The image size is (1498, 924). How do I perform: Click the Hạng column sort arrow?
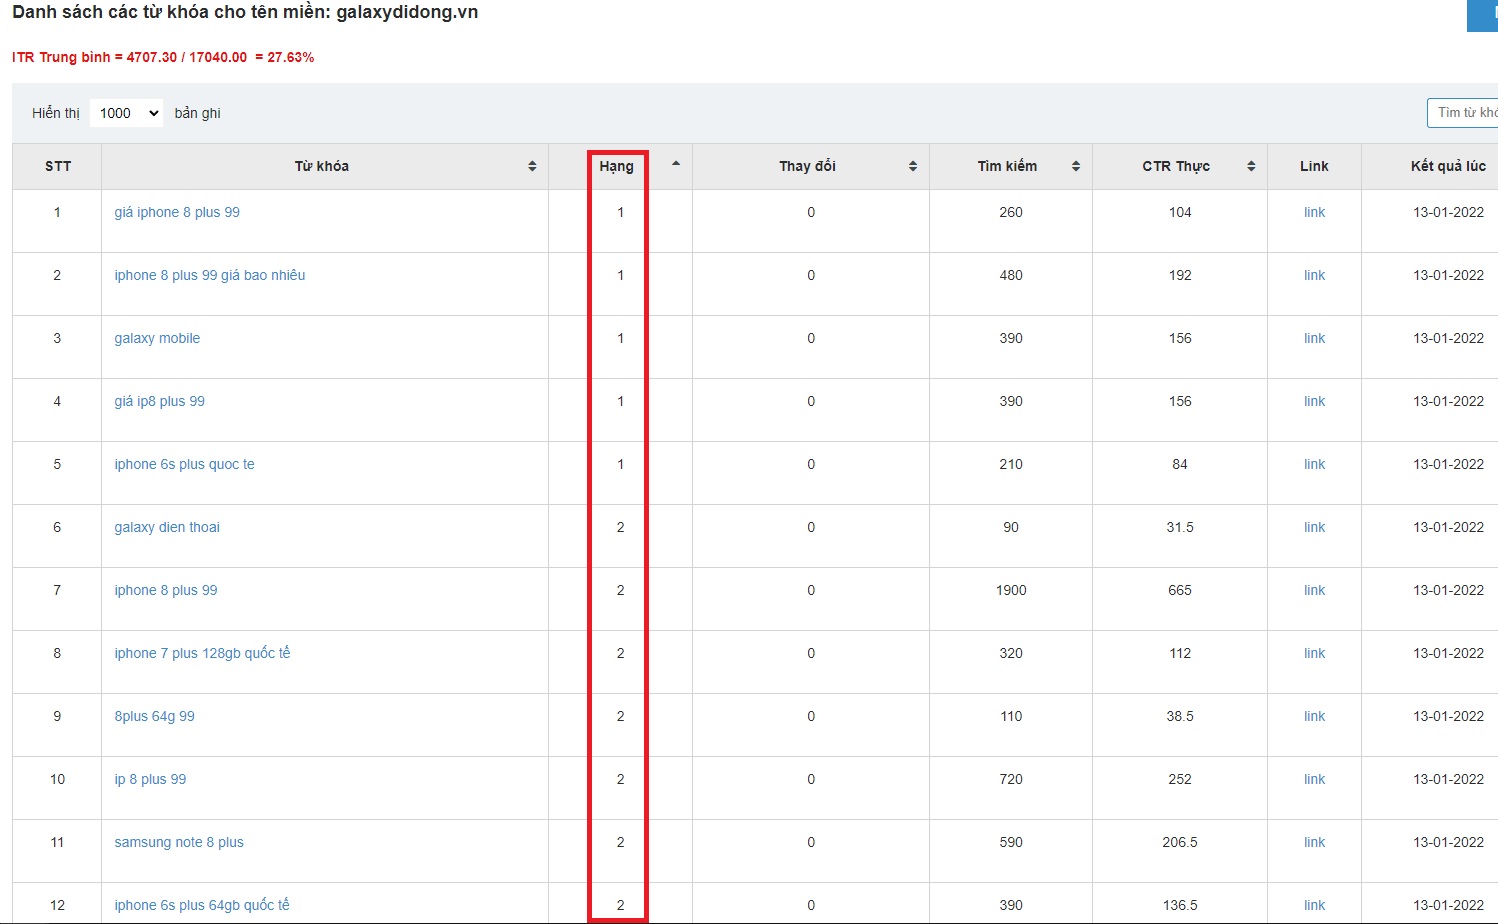point(676,165)
